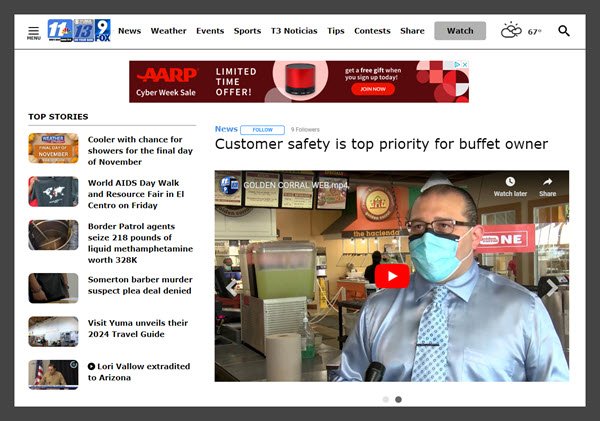Click the partly cloudy weather icon
600x421 pixels.
(x=511, y=31)
